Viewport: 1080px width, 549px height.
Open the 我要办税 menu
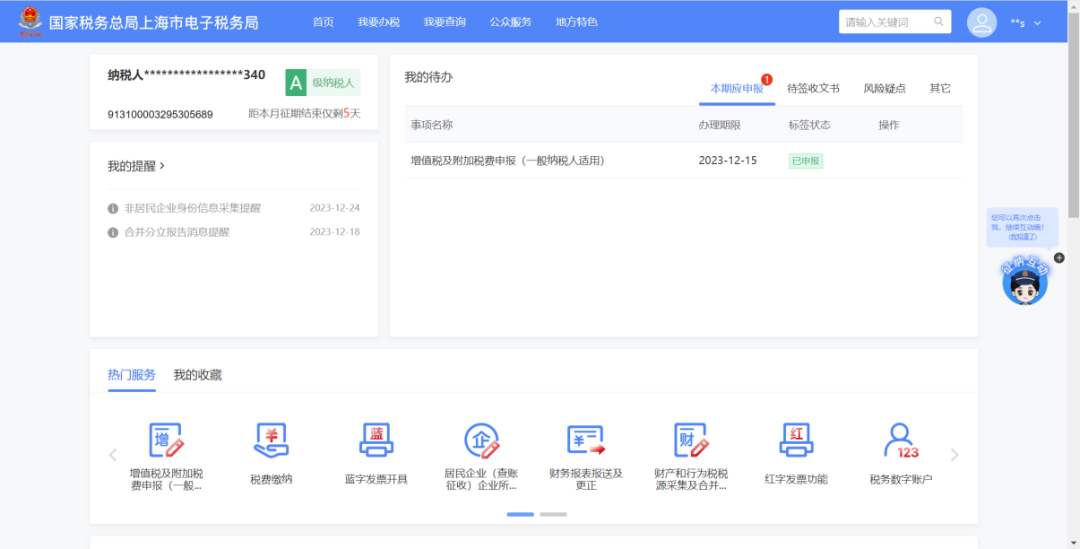pos(378,22)
